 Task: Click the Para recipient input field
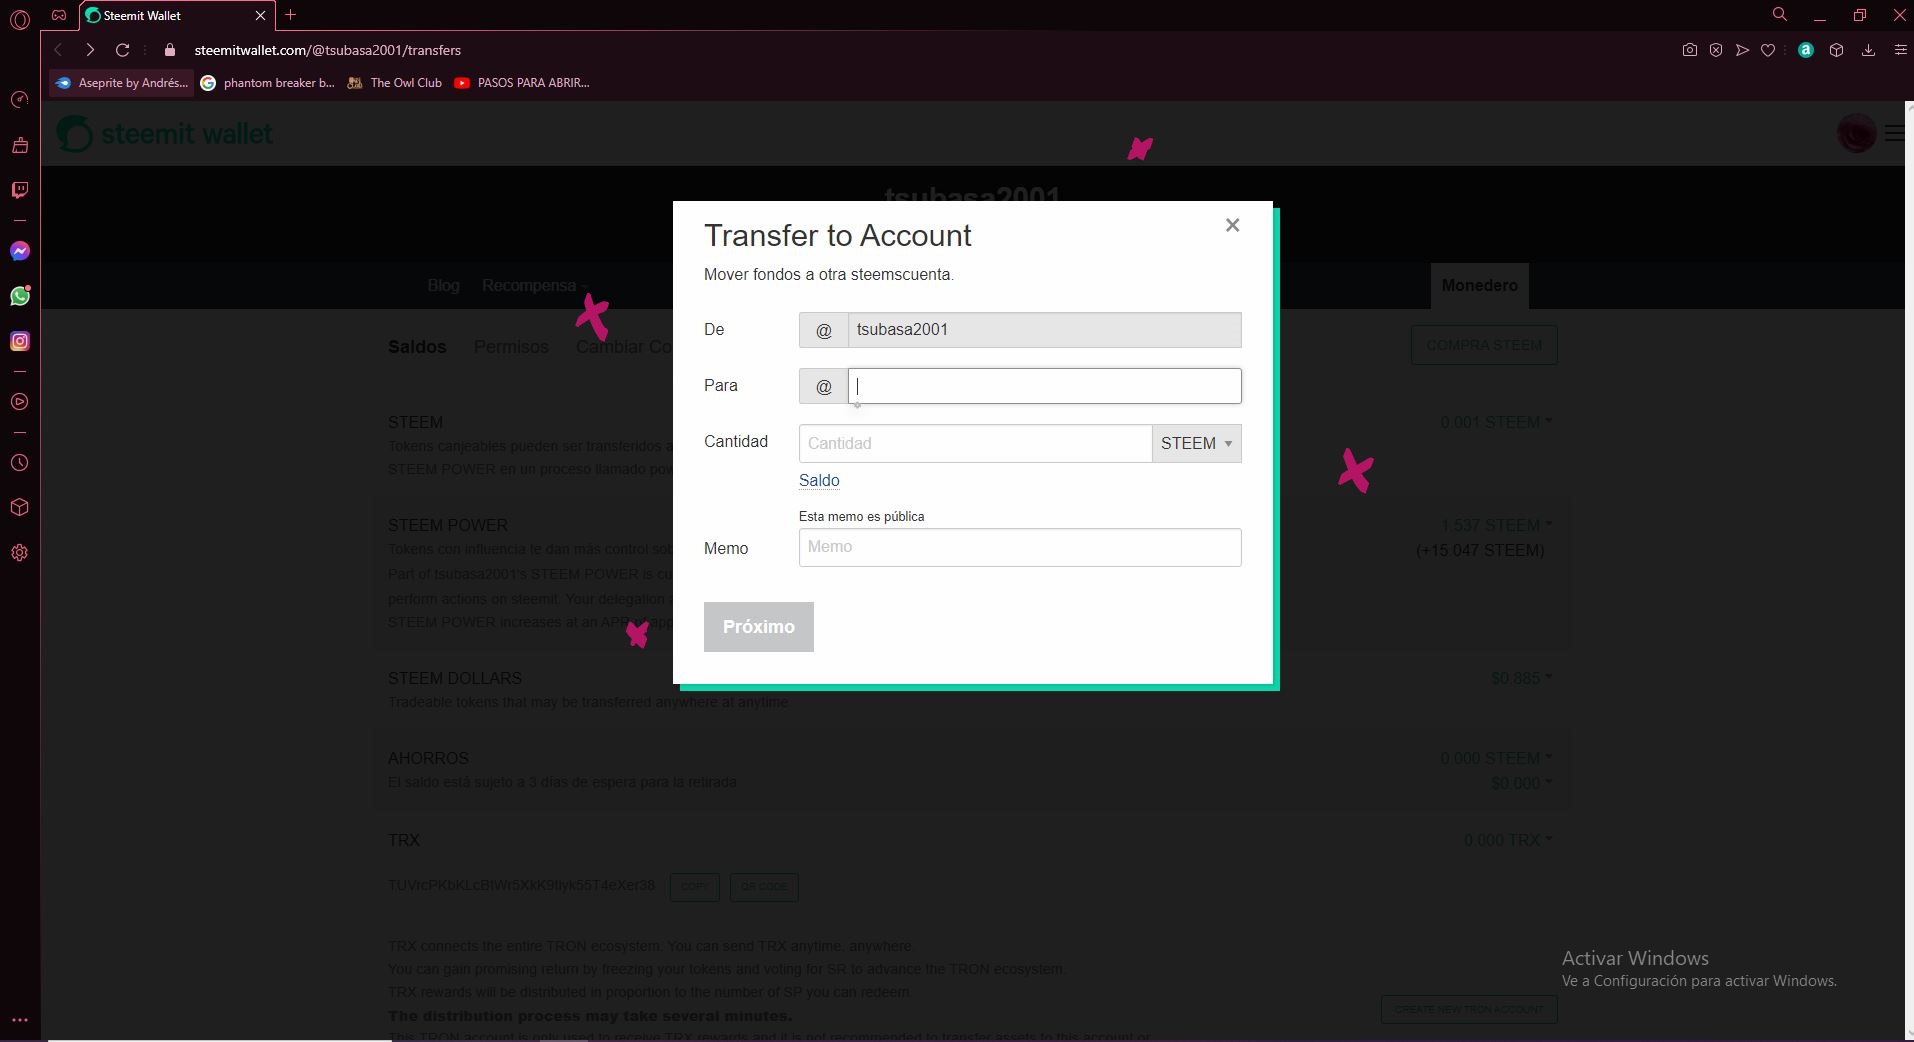pos(1045,386)
